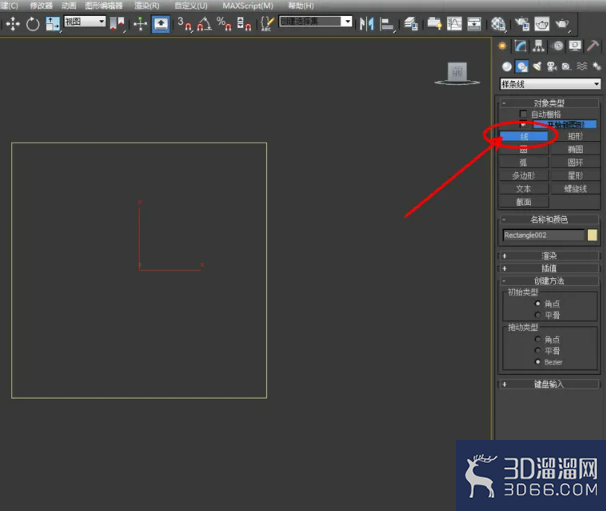Screen dimensions: 606x511
Task: Click the Align tool icon
Action: (386, 24)
